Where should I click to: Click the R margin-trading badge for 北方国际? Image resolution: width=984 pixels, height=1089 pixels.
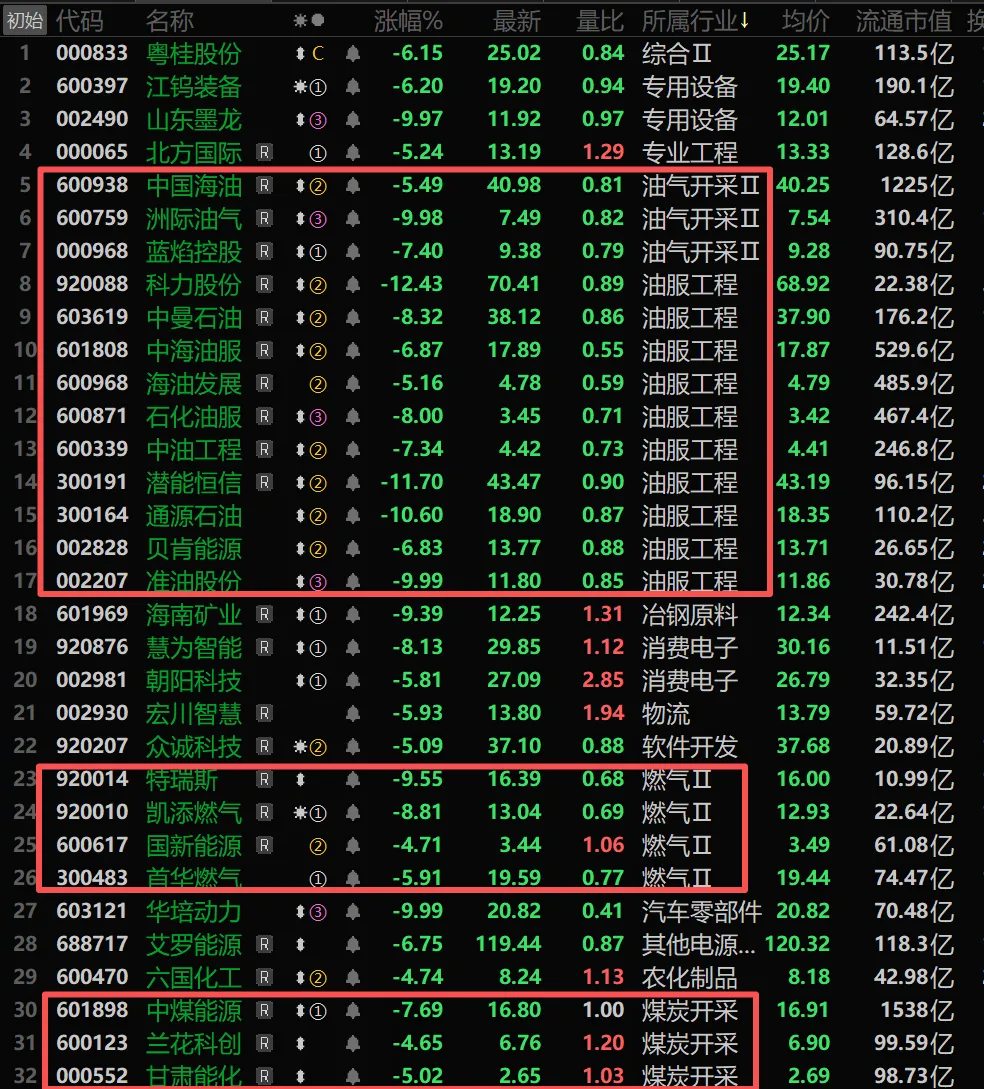point(265,152)
